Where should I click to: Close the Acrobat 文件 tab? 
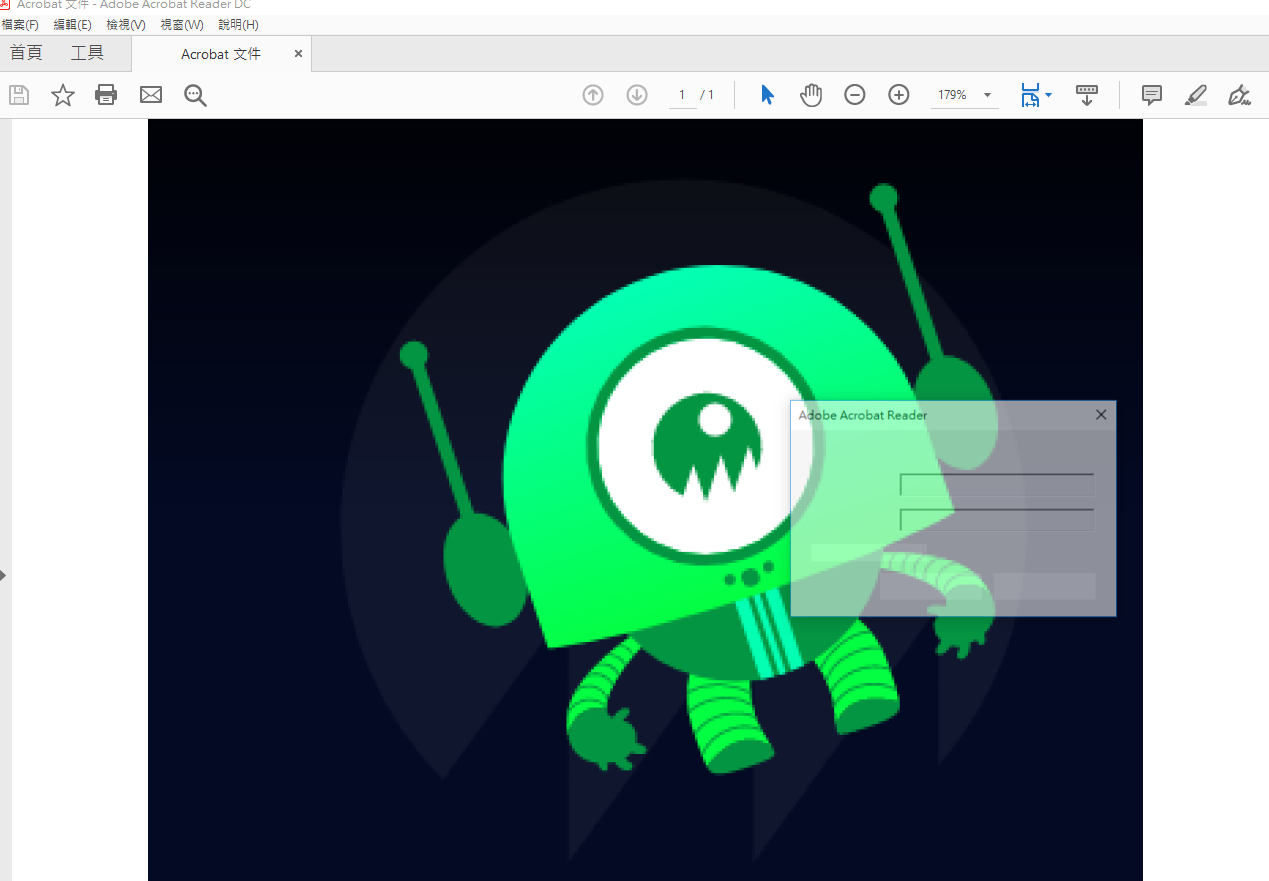pyautogui.click(x=298, y=54)
